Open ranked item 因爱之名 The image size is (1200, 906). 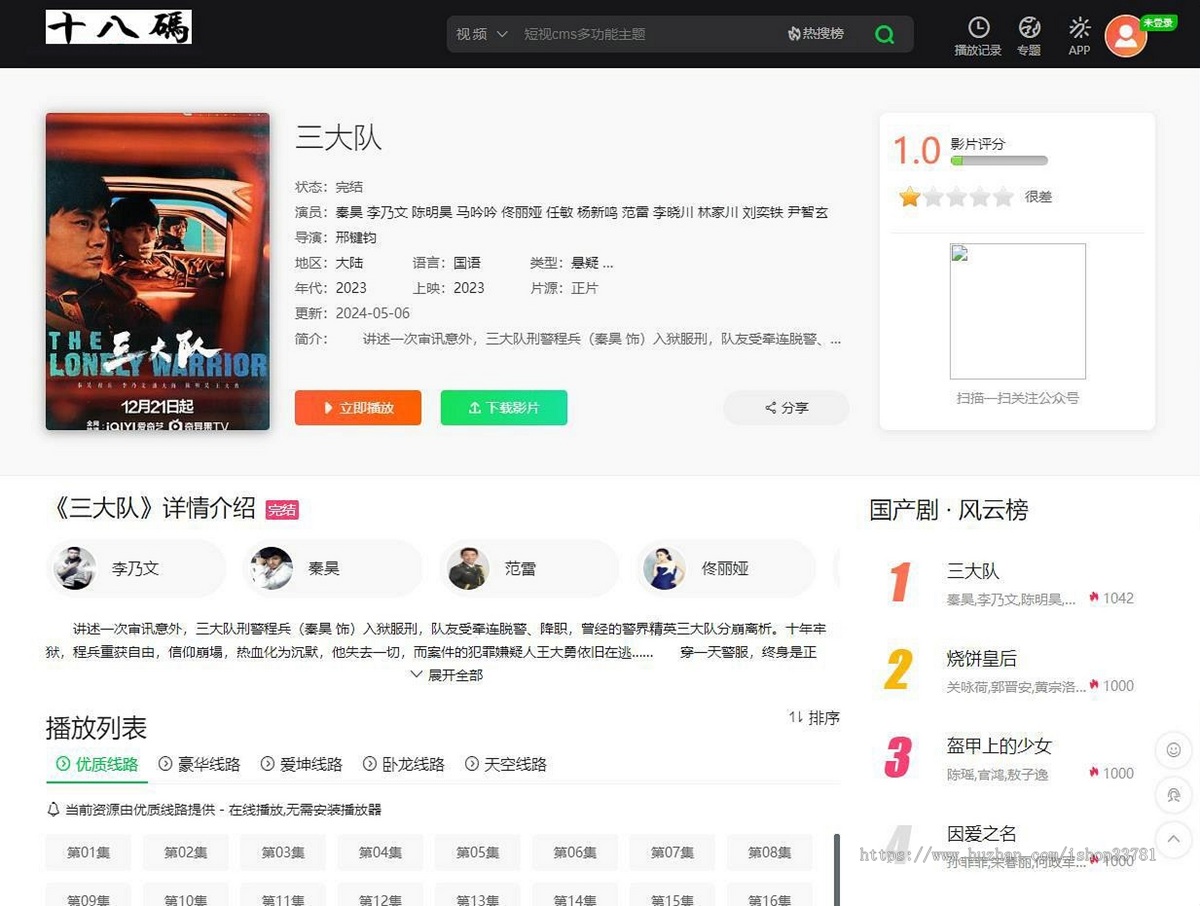coord(982,833)
